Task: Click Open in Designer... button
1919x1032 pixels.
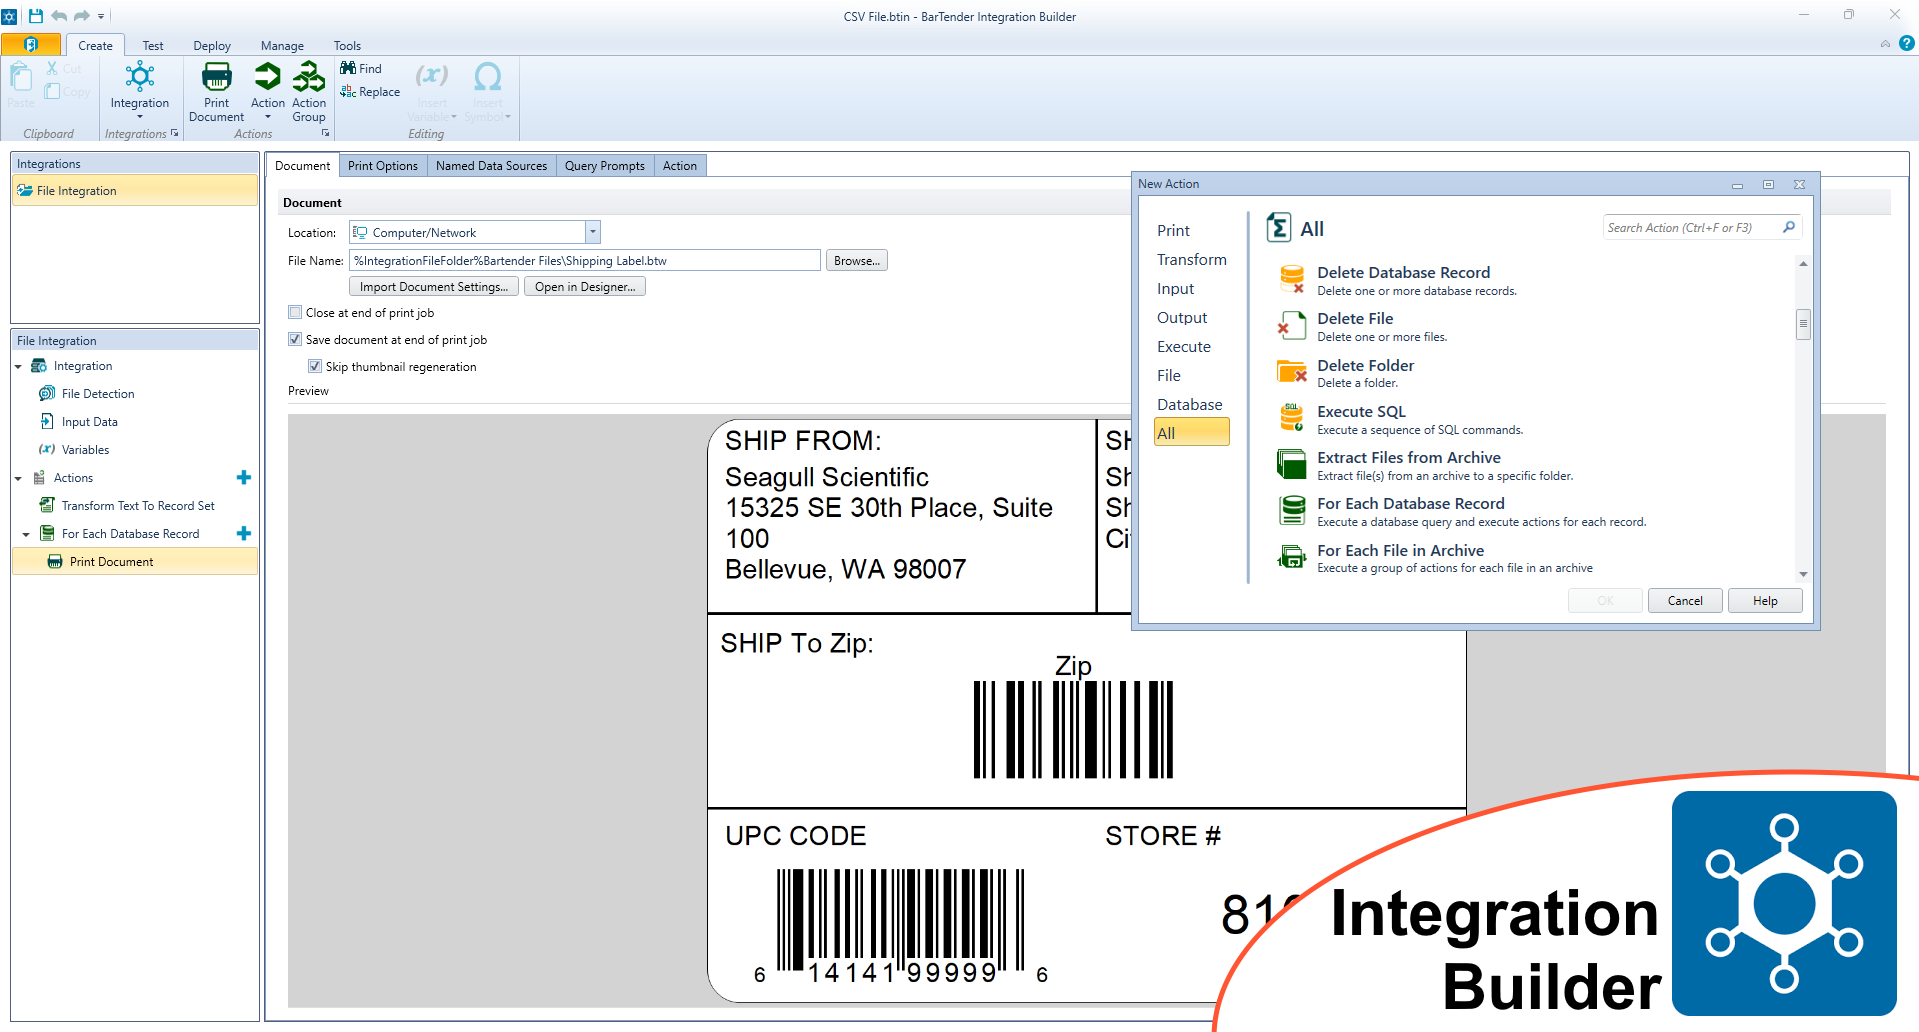Action: pyautogui.click(x=585, y=286)
